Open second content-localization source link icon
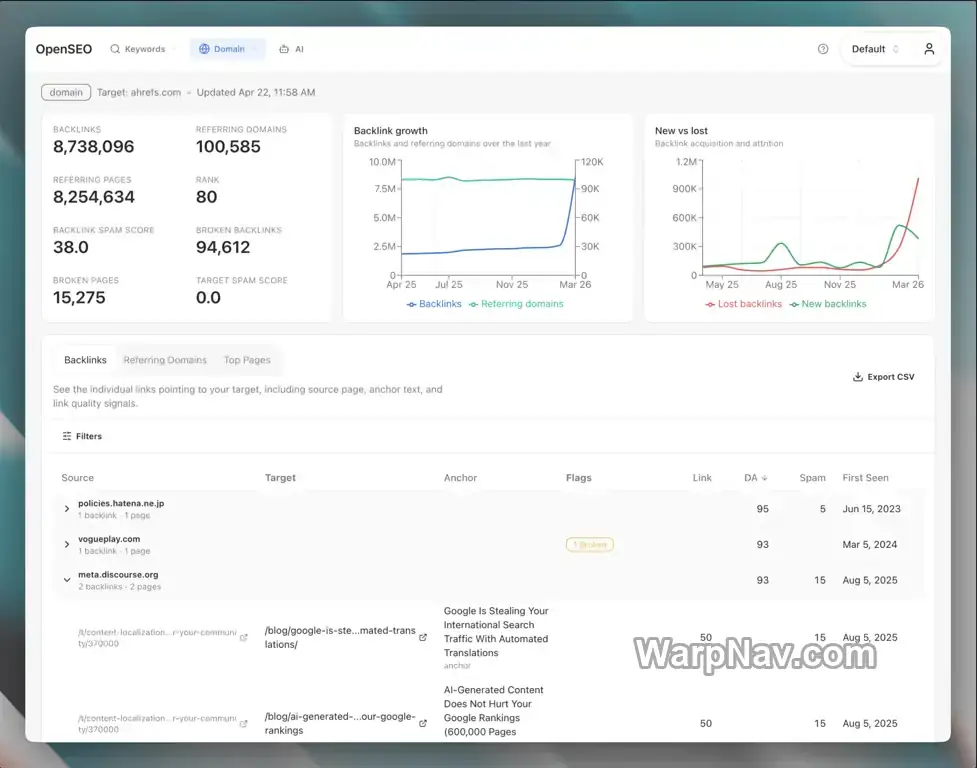Screen dimensions: 977x768 point(244,723)
